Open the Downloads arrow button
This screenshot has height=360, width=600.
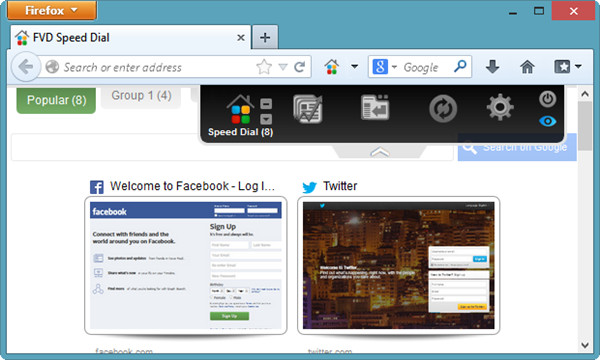492,67
